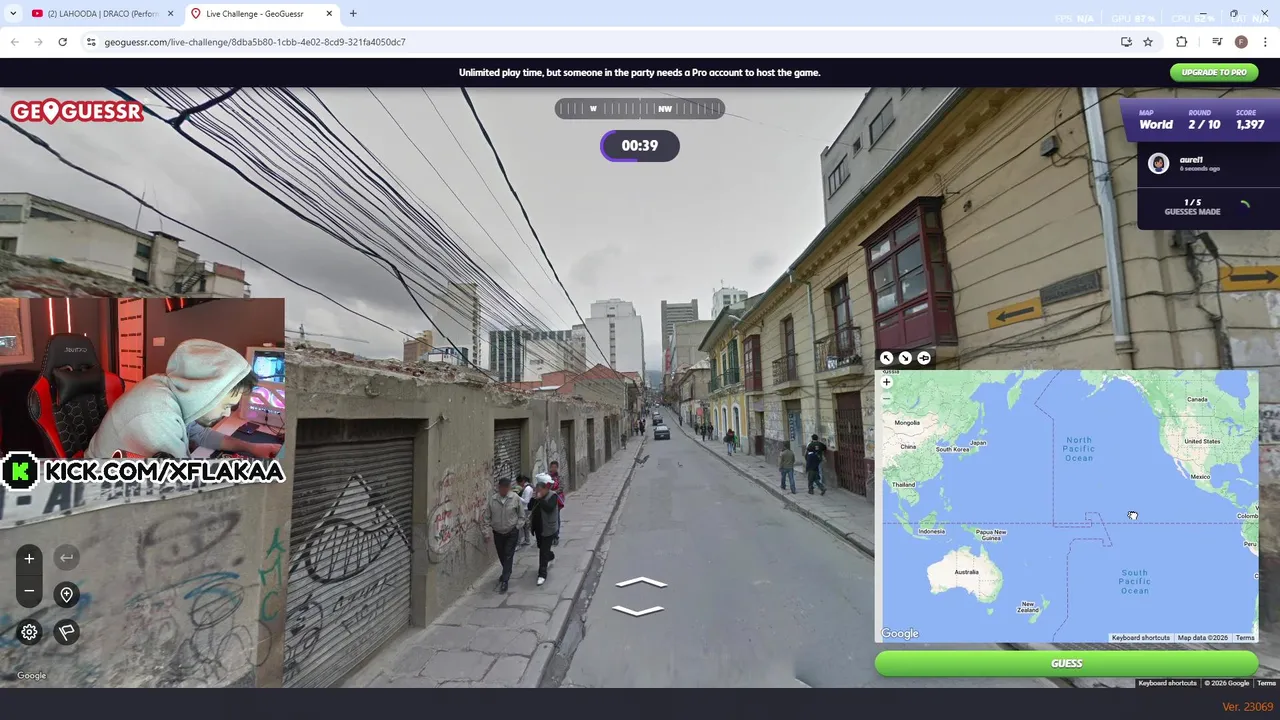Viewport: 1280px width, 720px height.
Task: Click the compass heading bar
Action: click(640, 109)
